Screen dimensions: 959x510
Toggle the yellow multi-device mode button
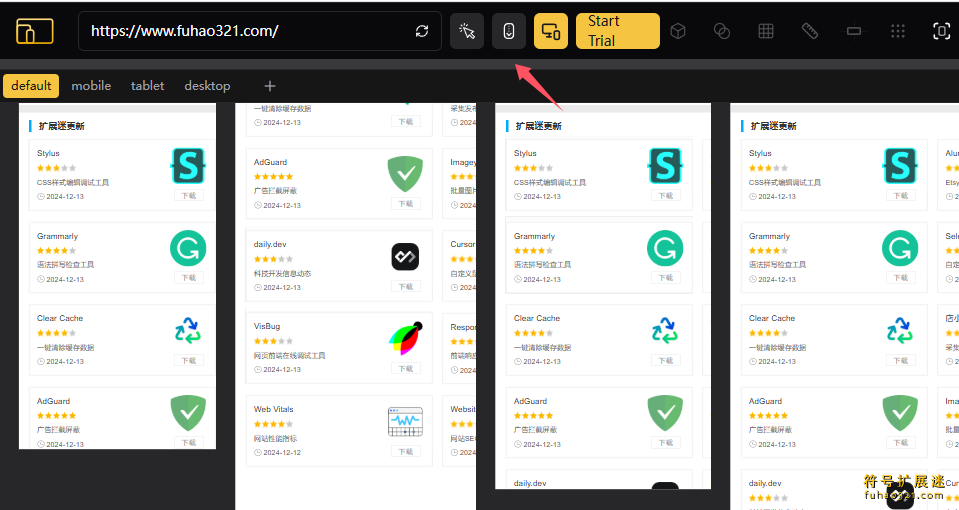coord(551,31)
